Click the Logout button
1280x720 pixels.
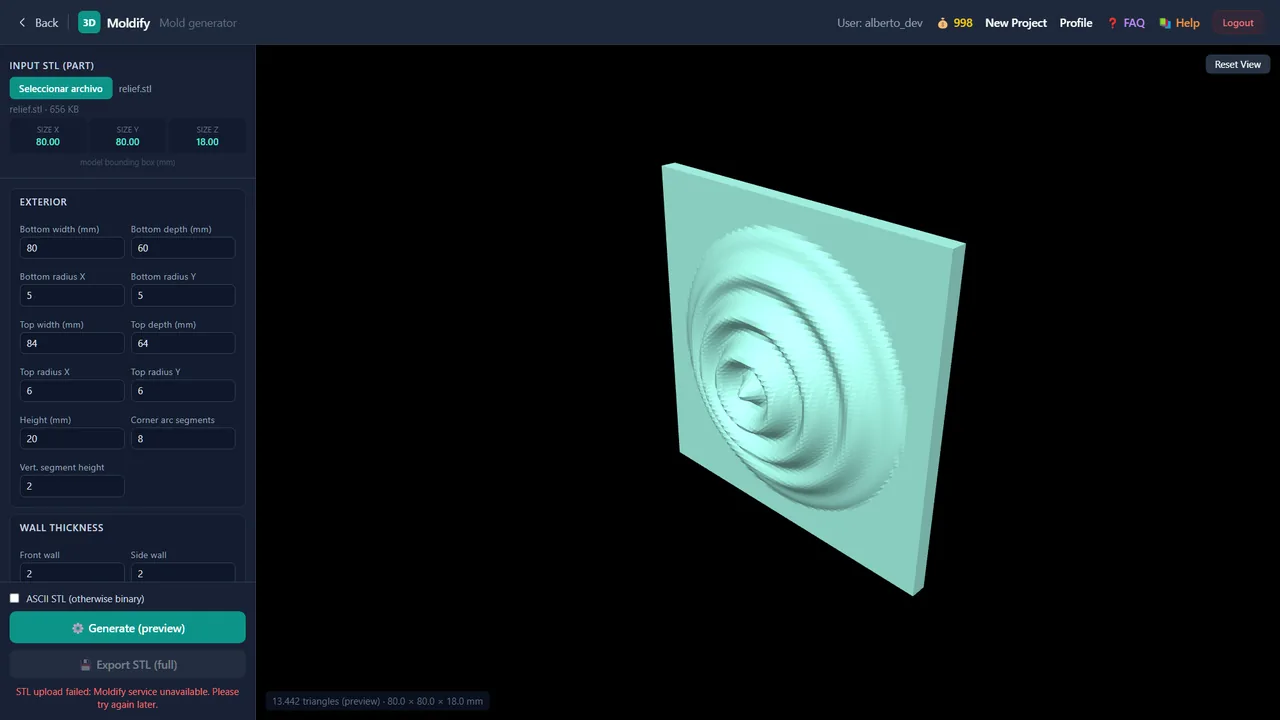point(1238,23)
